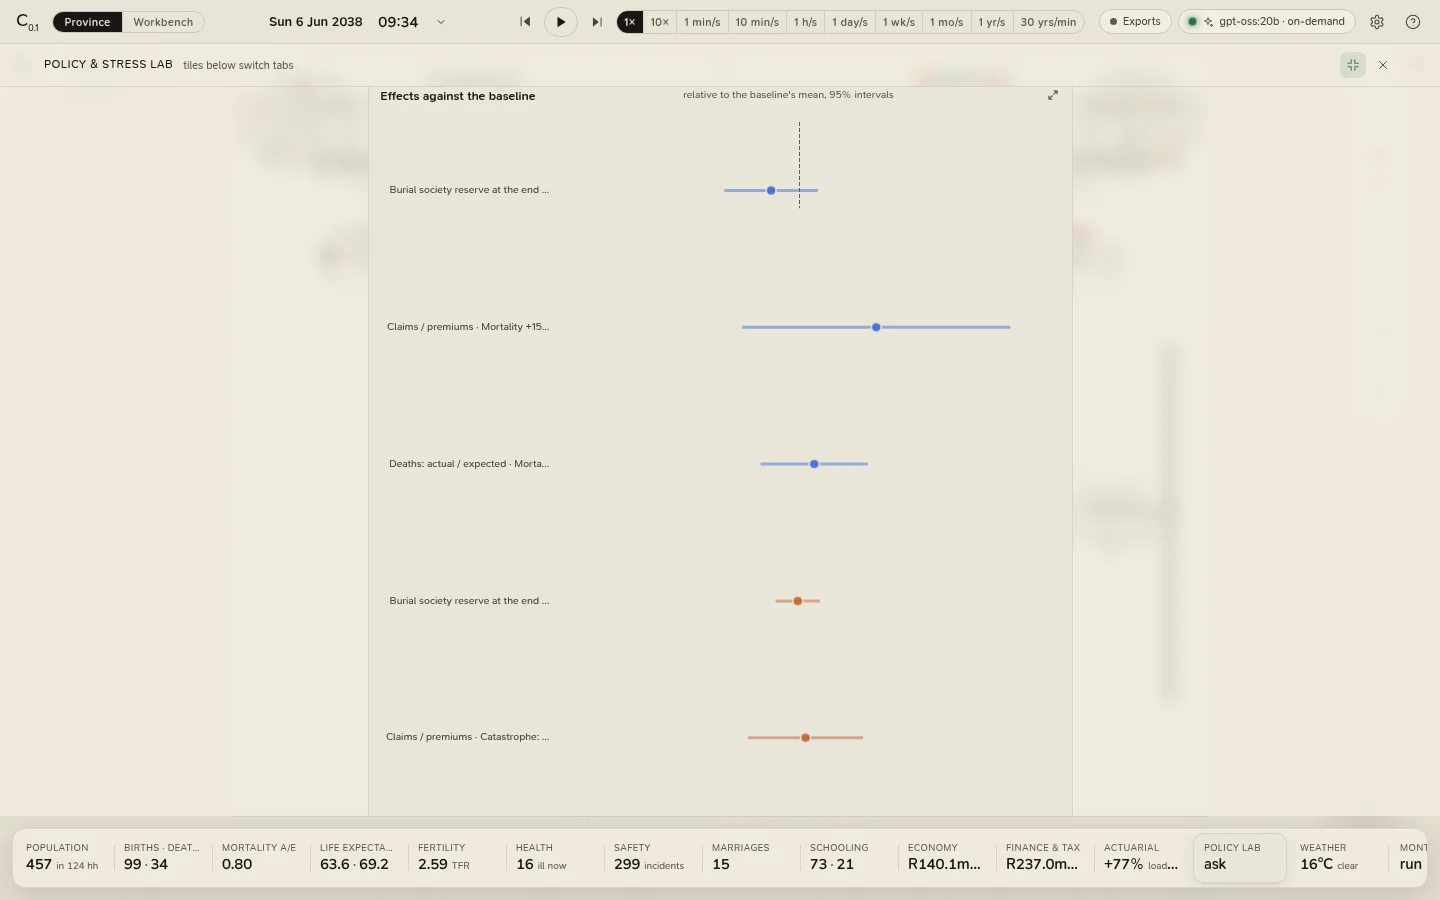Screen dimensions: 1440x900
Task: Set speed to 1 day/s
Action: click(850, 22)
